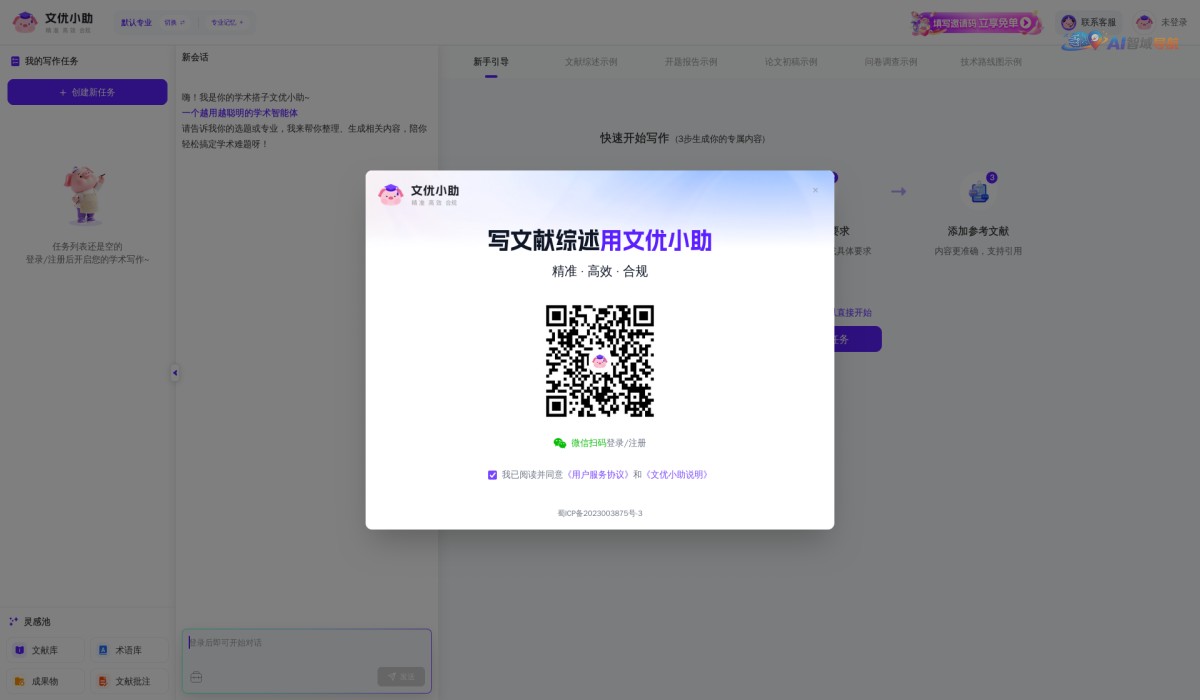Click the 我的写作任务 list icon
1200x700 pixels.
[x=15, y=61]
